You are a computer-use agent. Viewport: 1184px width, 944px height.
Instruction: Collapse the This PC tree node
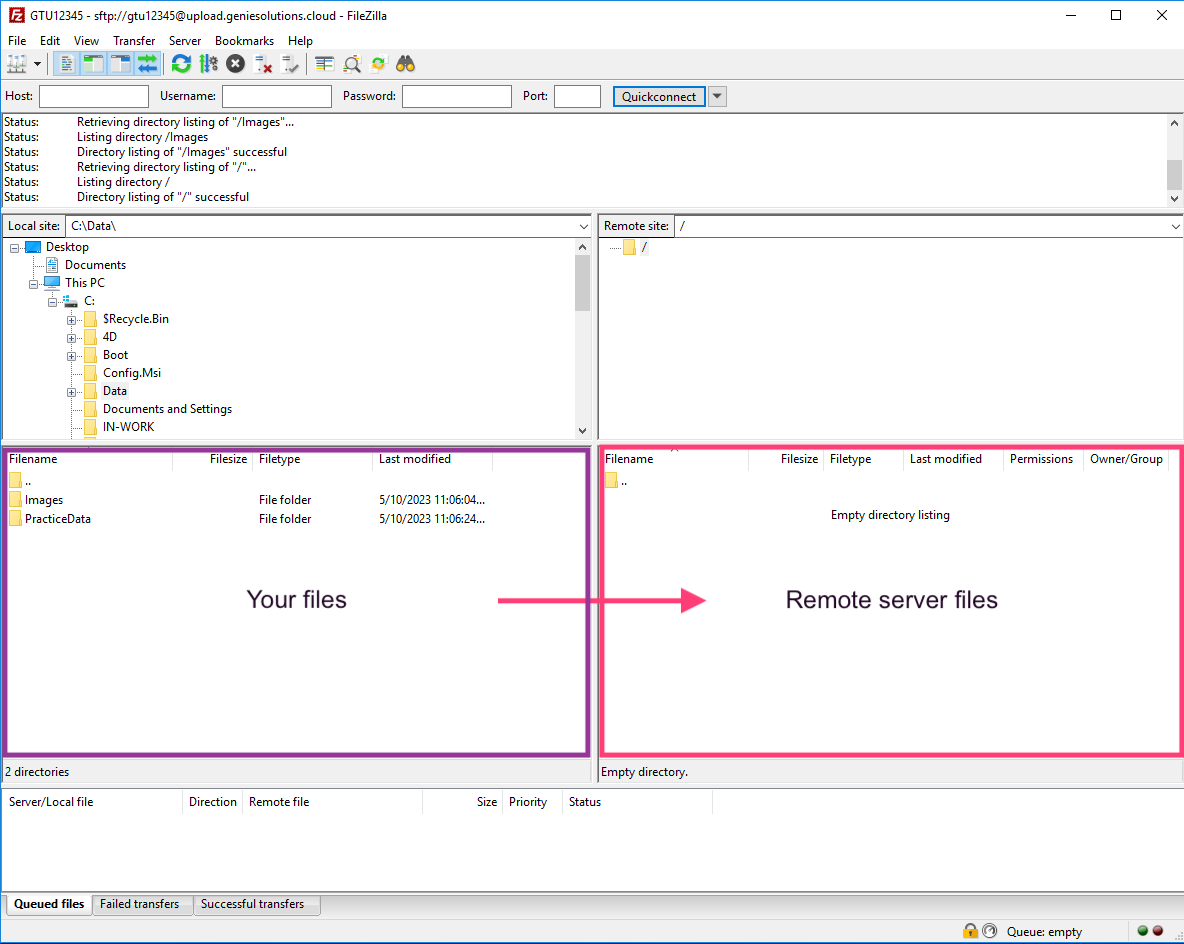33,282
